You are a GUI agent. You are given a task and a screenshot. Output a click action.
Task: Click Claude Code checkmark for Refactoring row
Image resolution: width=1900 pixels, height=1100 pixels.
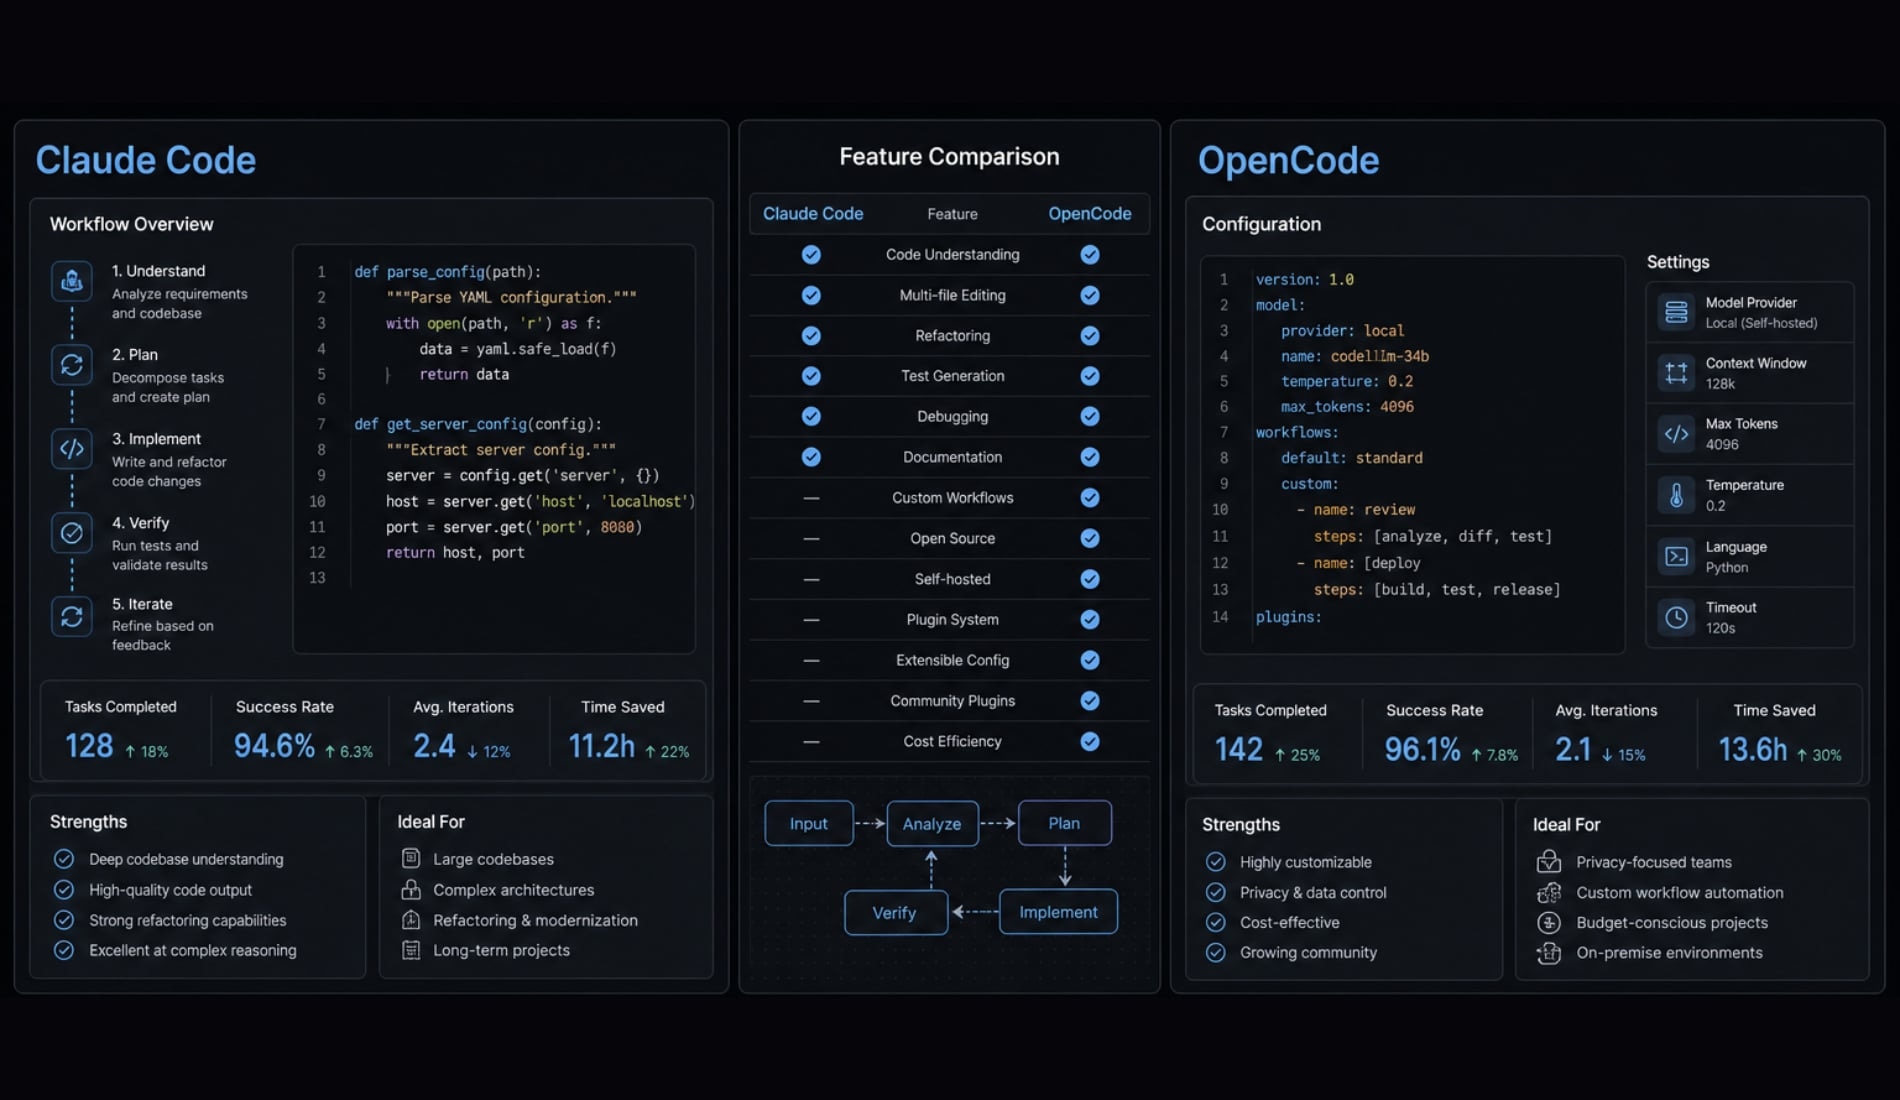point(811,336)
